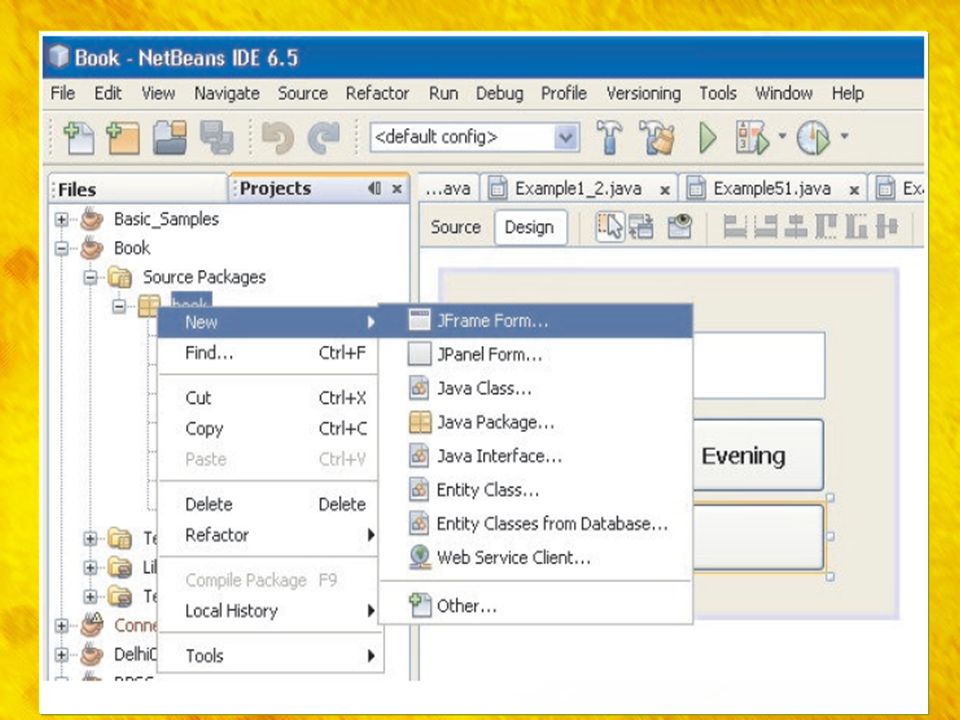The image size is (960, 720).
Task: Click the Undo arrow icon
Action: [278, 137]
